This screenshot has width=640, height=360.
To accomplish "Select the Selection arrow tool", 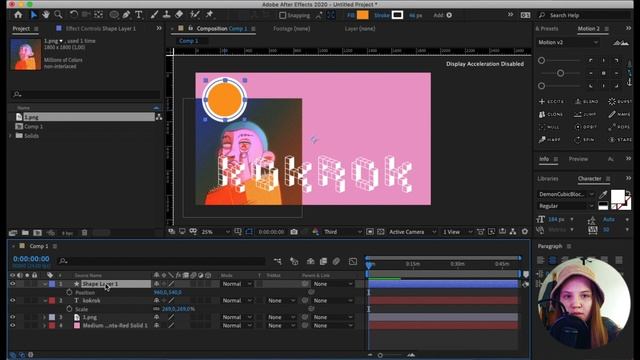I will tap(33, 15).
